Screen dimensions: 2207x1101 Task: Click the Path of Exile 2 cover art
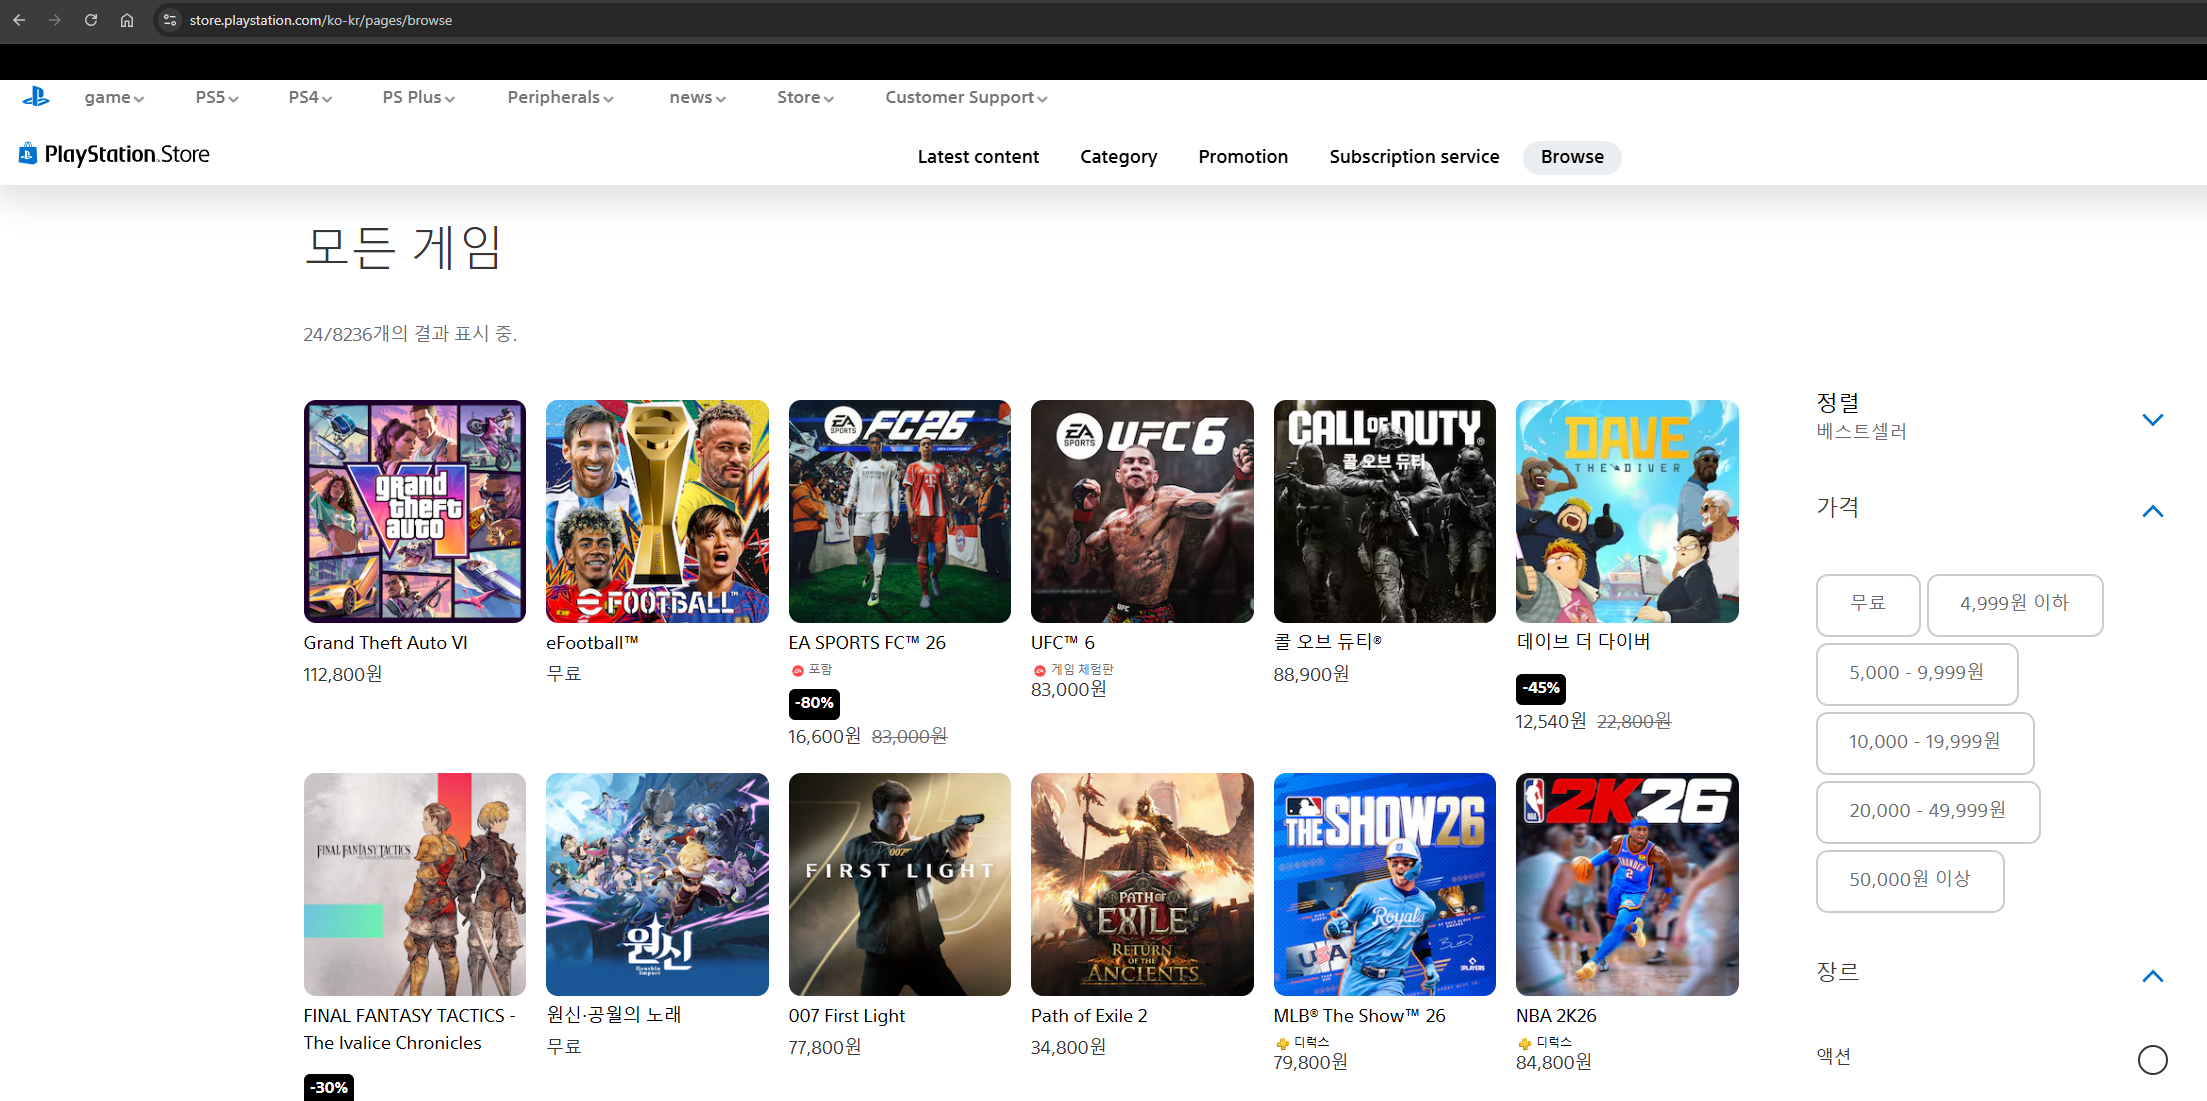coord(1142,884)
